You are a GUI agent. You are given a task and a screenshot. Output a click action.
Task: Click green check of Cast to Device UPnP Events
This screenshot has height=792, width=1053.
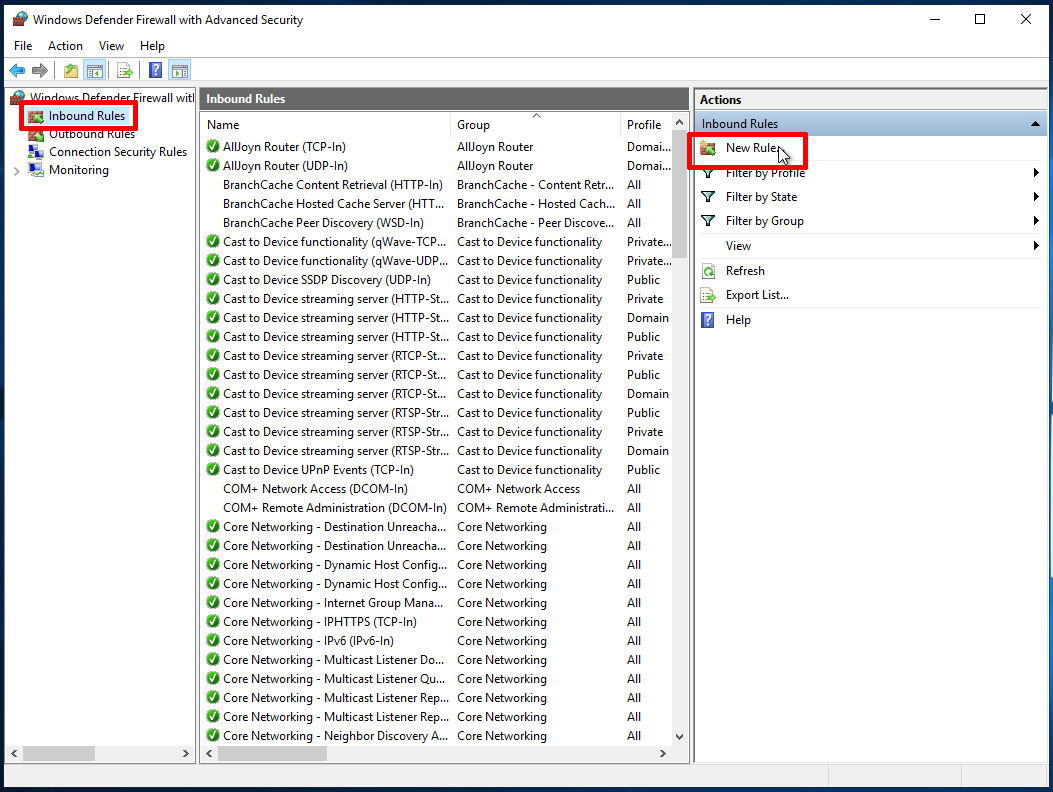tap(213, 470)
